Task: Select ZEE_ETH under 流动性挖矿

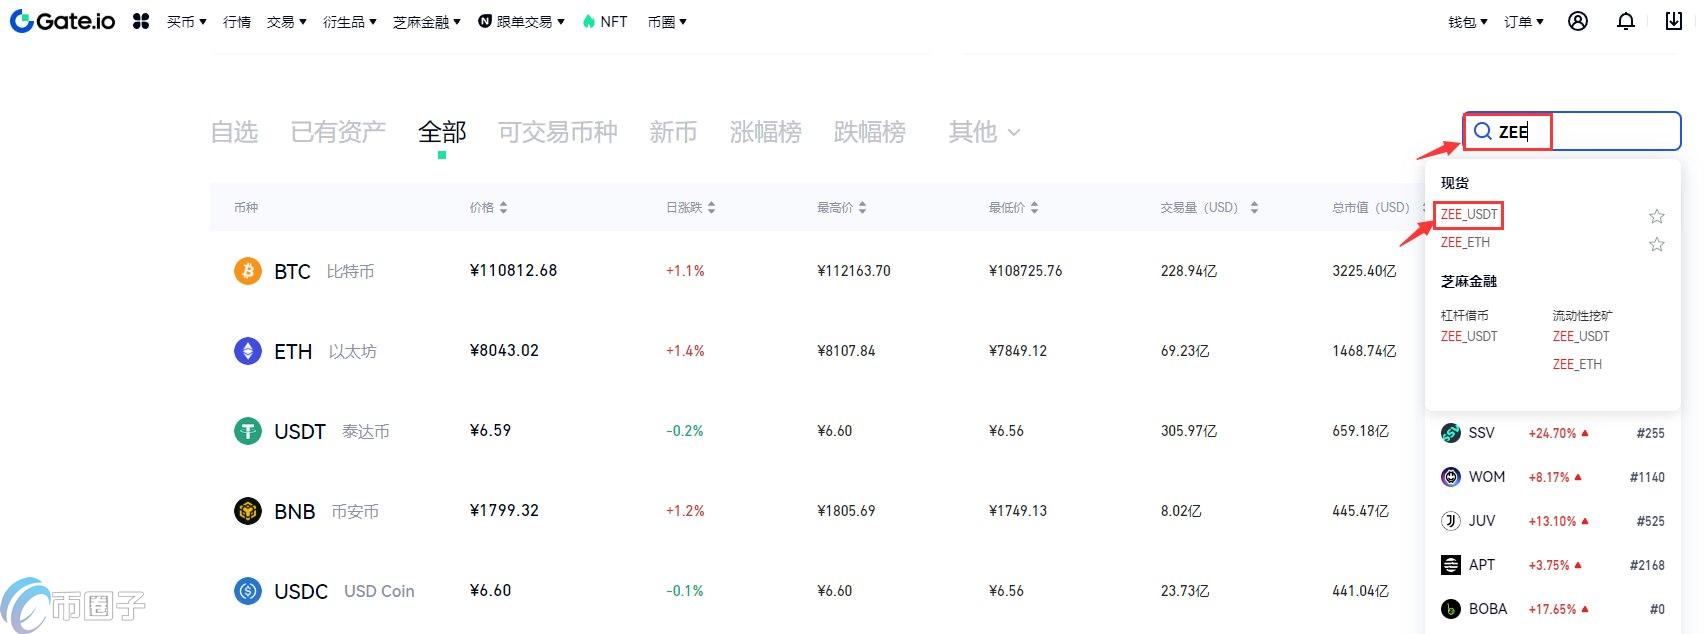Action: pyautogui.click(x=1576, y=364)
